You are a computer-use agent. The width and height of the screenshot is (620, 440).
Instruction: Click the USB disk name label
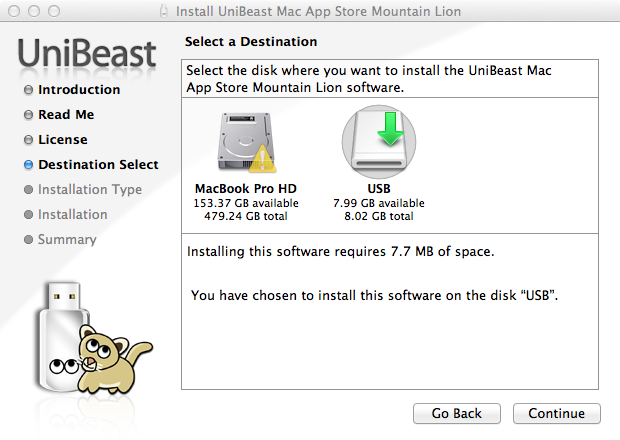tap(378, 188)
